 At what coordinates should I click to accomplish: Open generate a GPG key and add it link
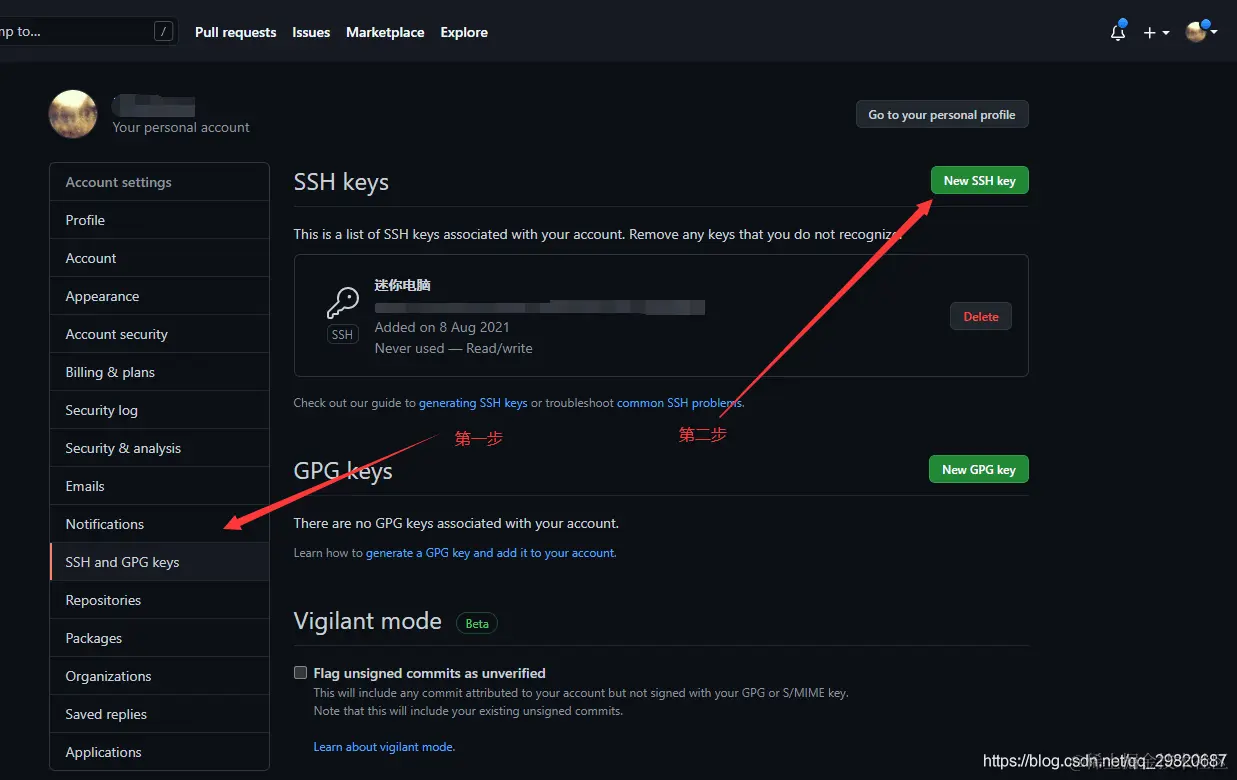pos(491,553)
